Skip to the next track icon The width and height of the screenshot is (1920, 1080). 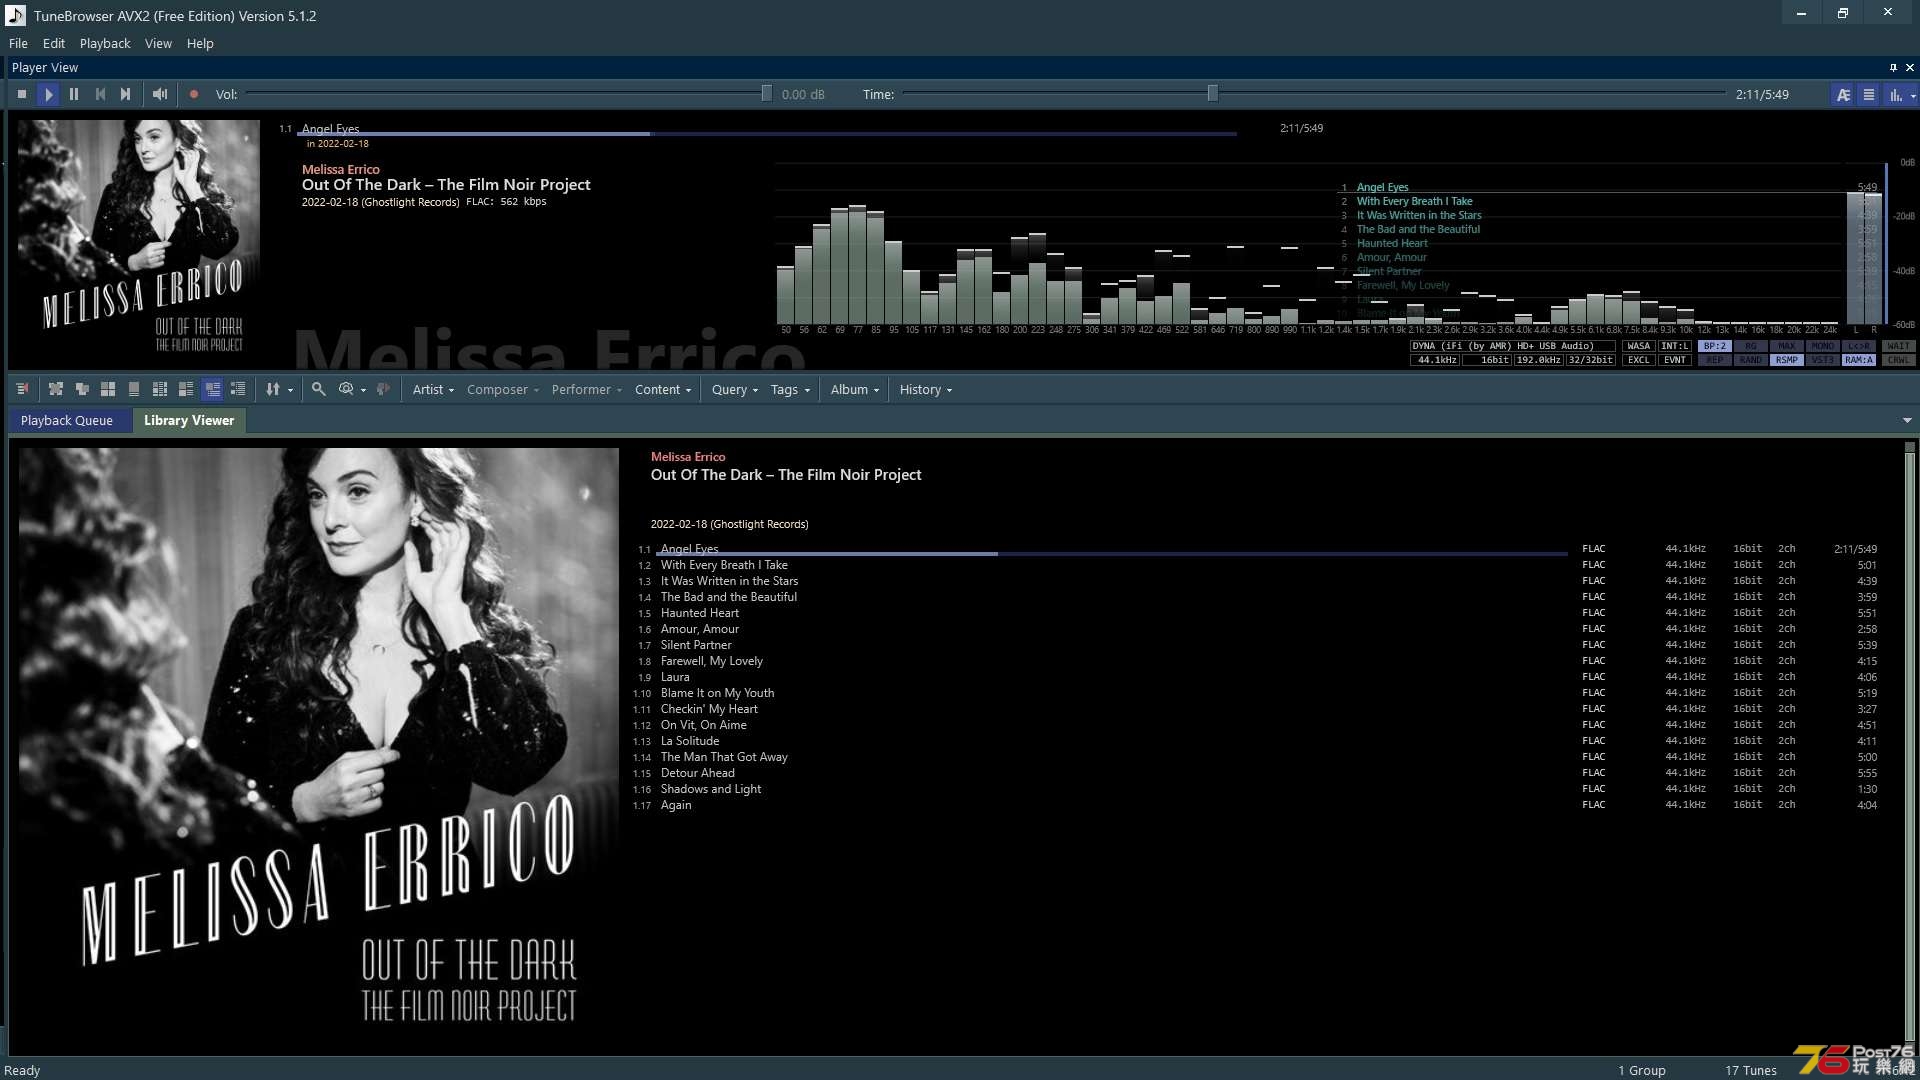point(125,94)
